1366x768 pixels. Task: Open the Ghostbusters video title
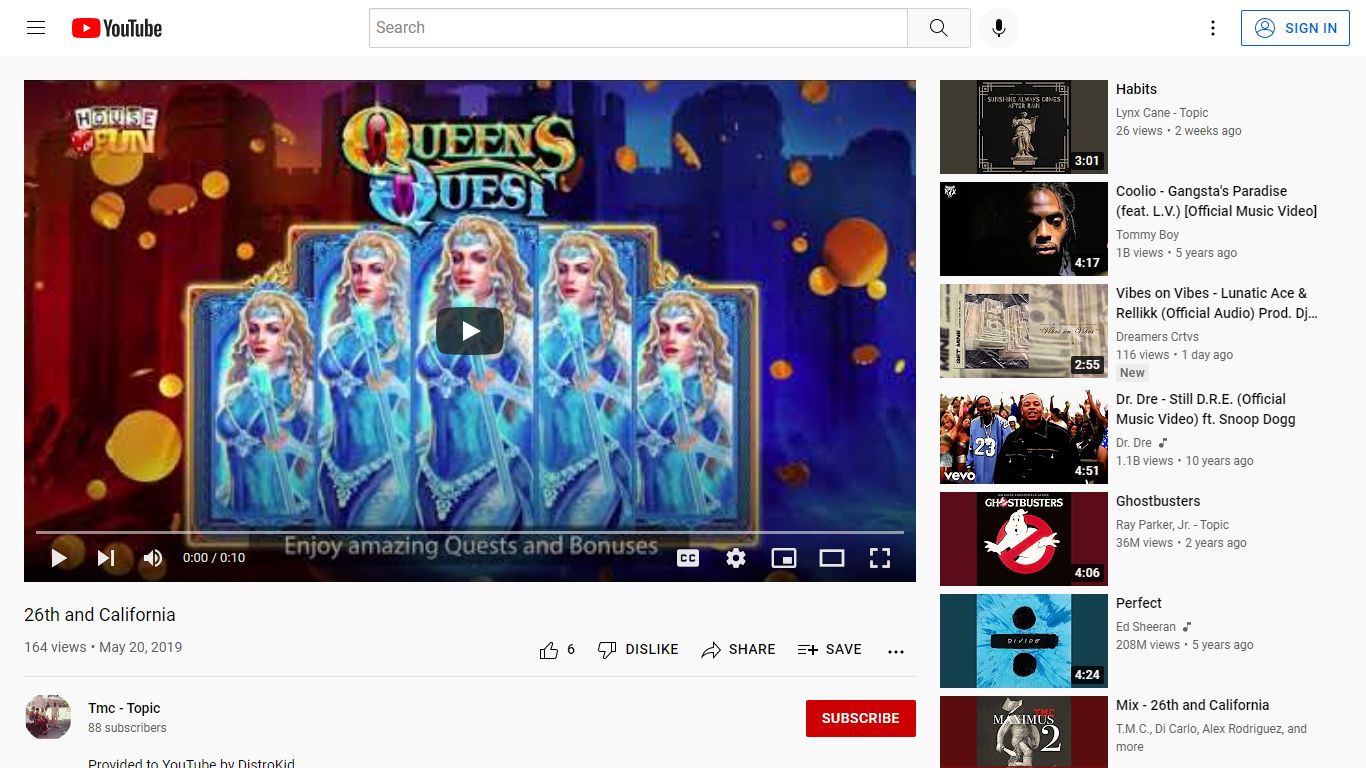tap(1158, 501)
